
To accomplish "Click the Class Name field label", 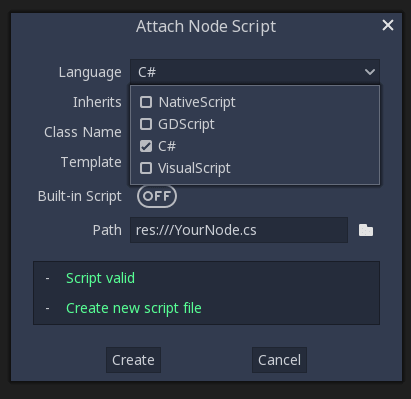I will point(83,132).
